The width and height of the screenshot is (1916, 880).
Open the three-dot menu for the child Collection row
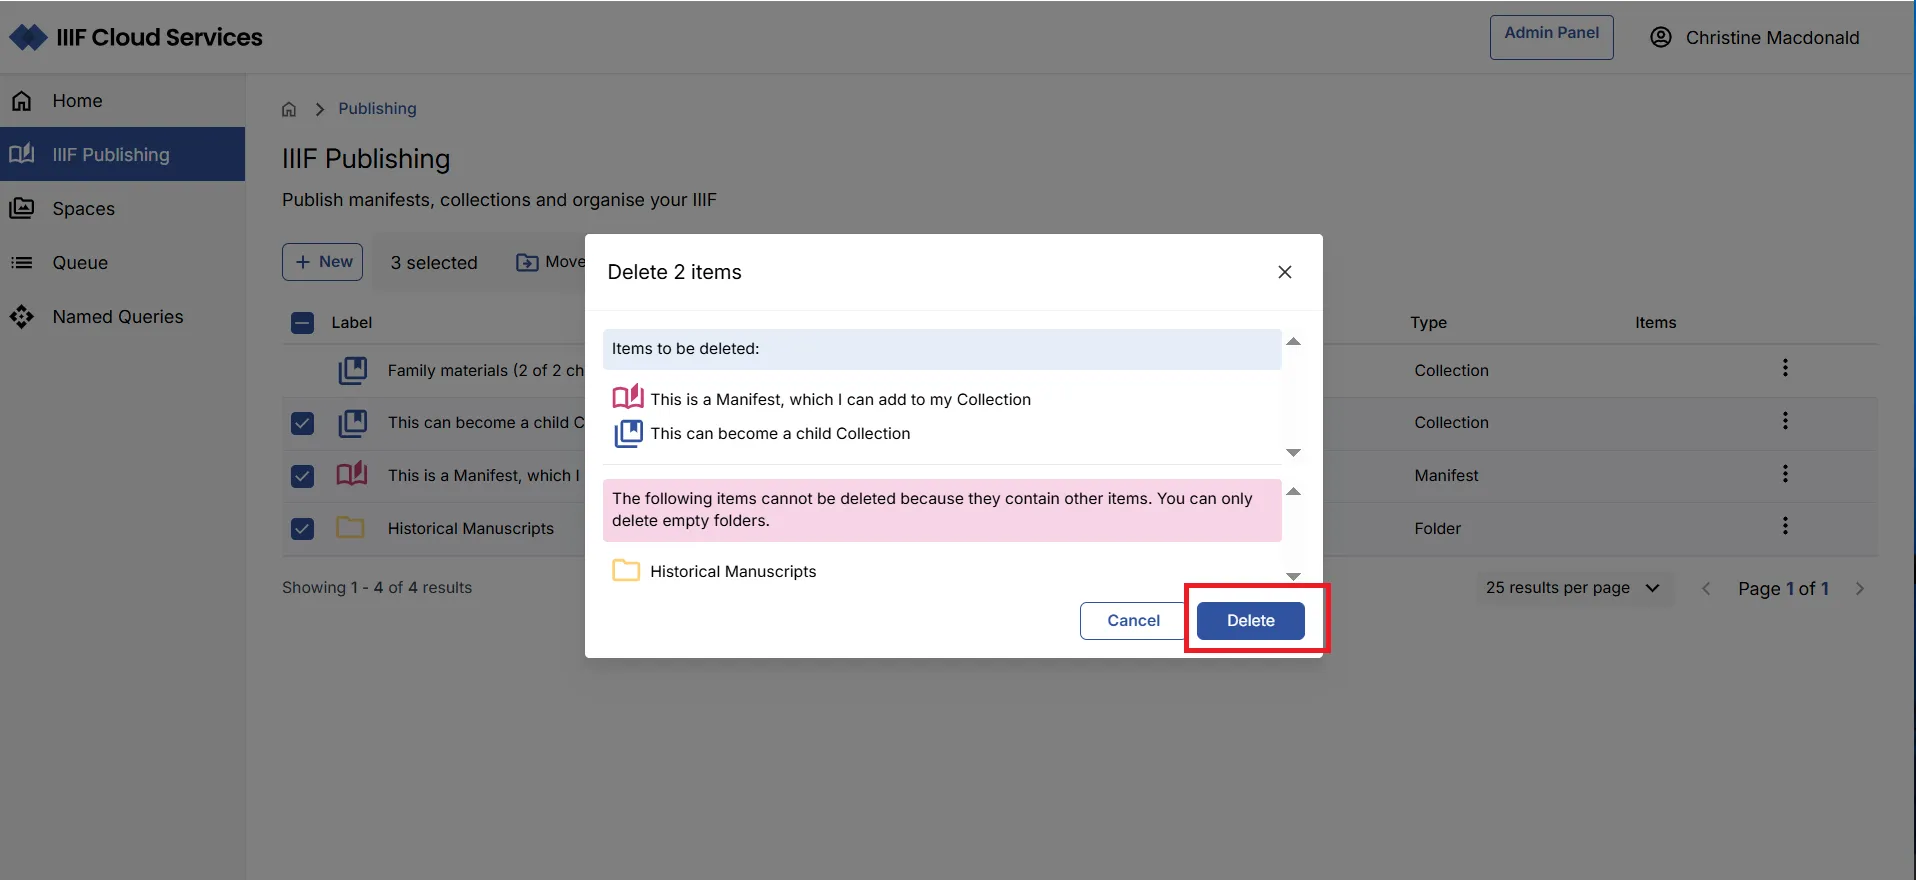1785,421
